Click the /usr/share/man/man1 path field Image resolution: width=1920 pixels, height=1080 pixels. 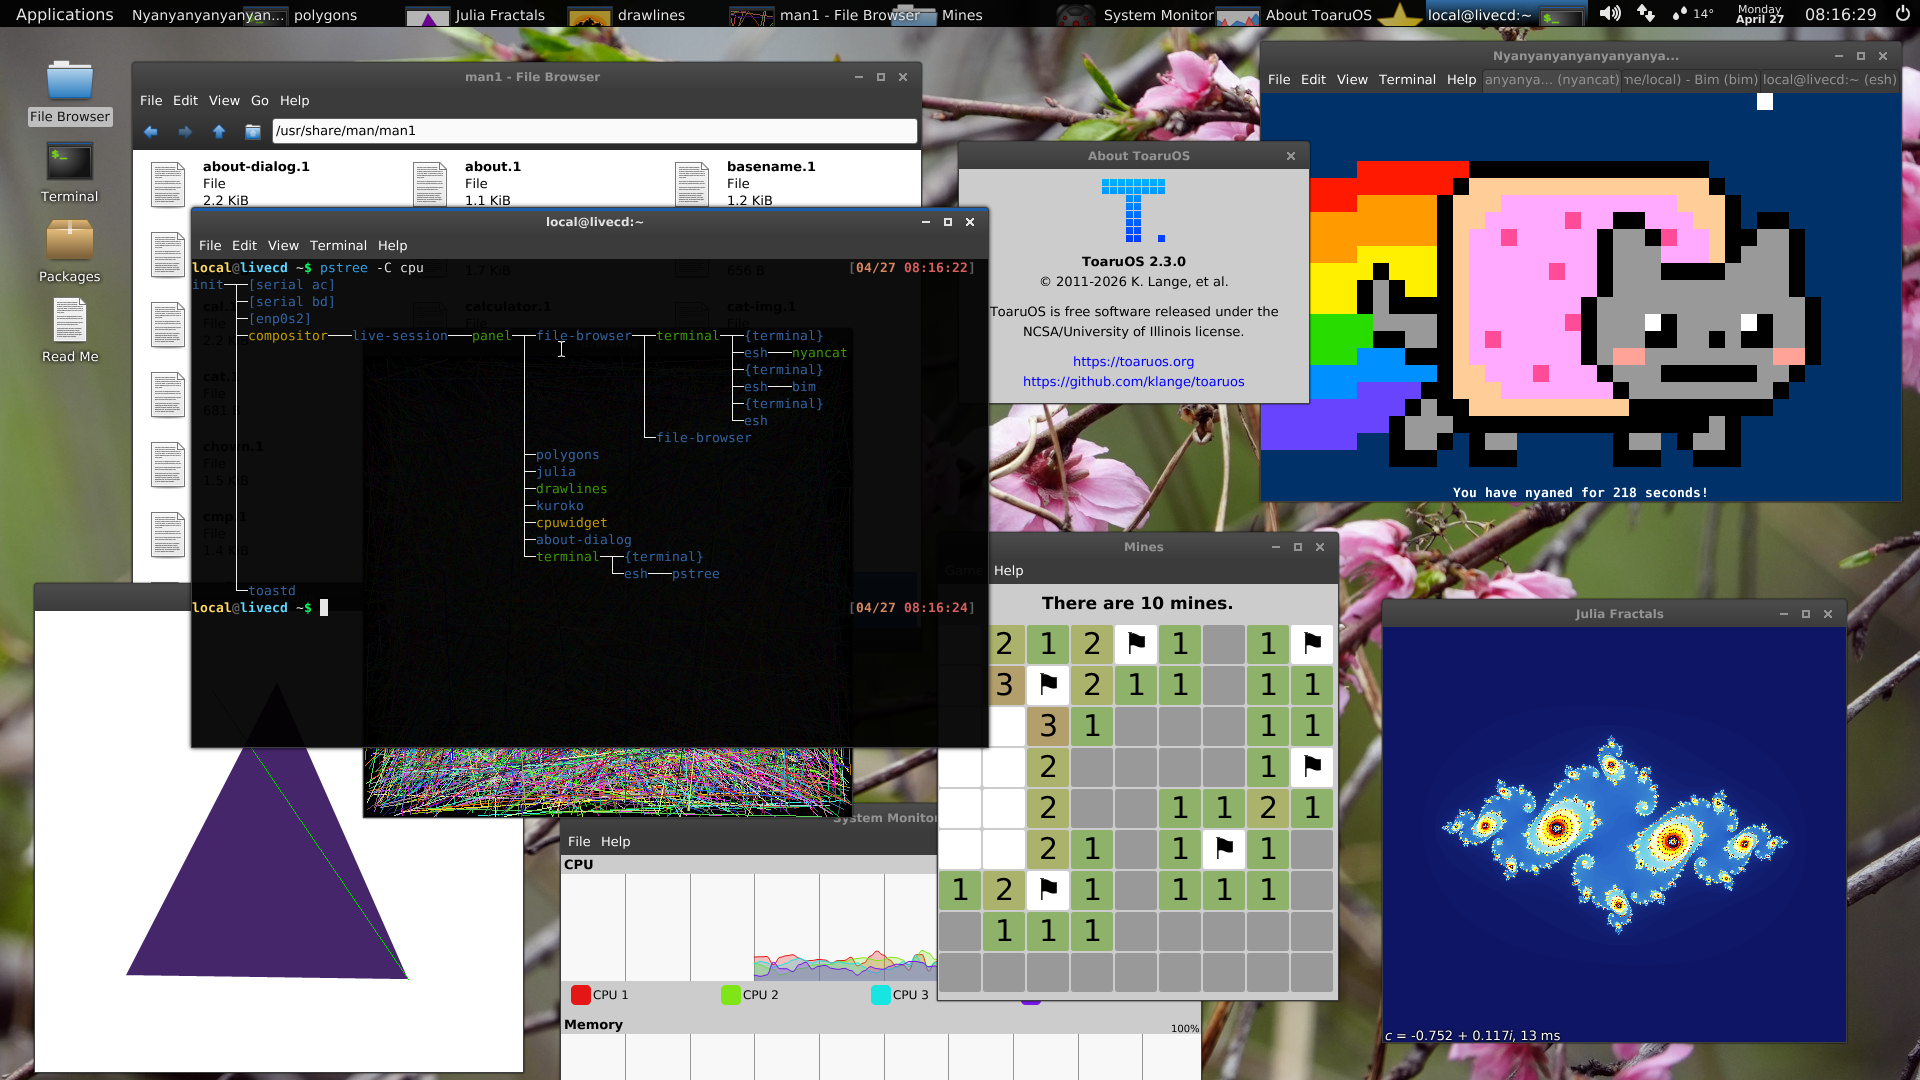click(x=594, y=130)
